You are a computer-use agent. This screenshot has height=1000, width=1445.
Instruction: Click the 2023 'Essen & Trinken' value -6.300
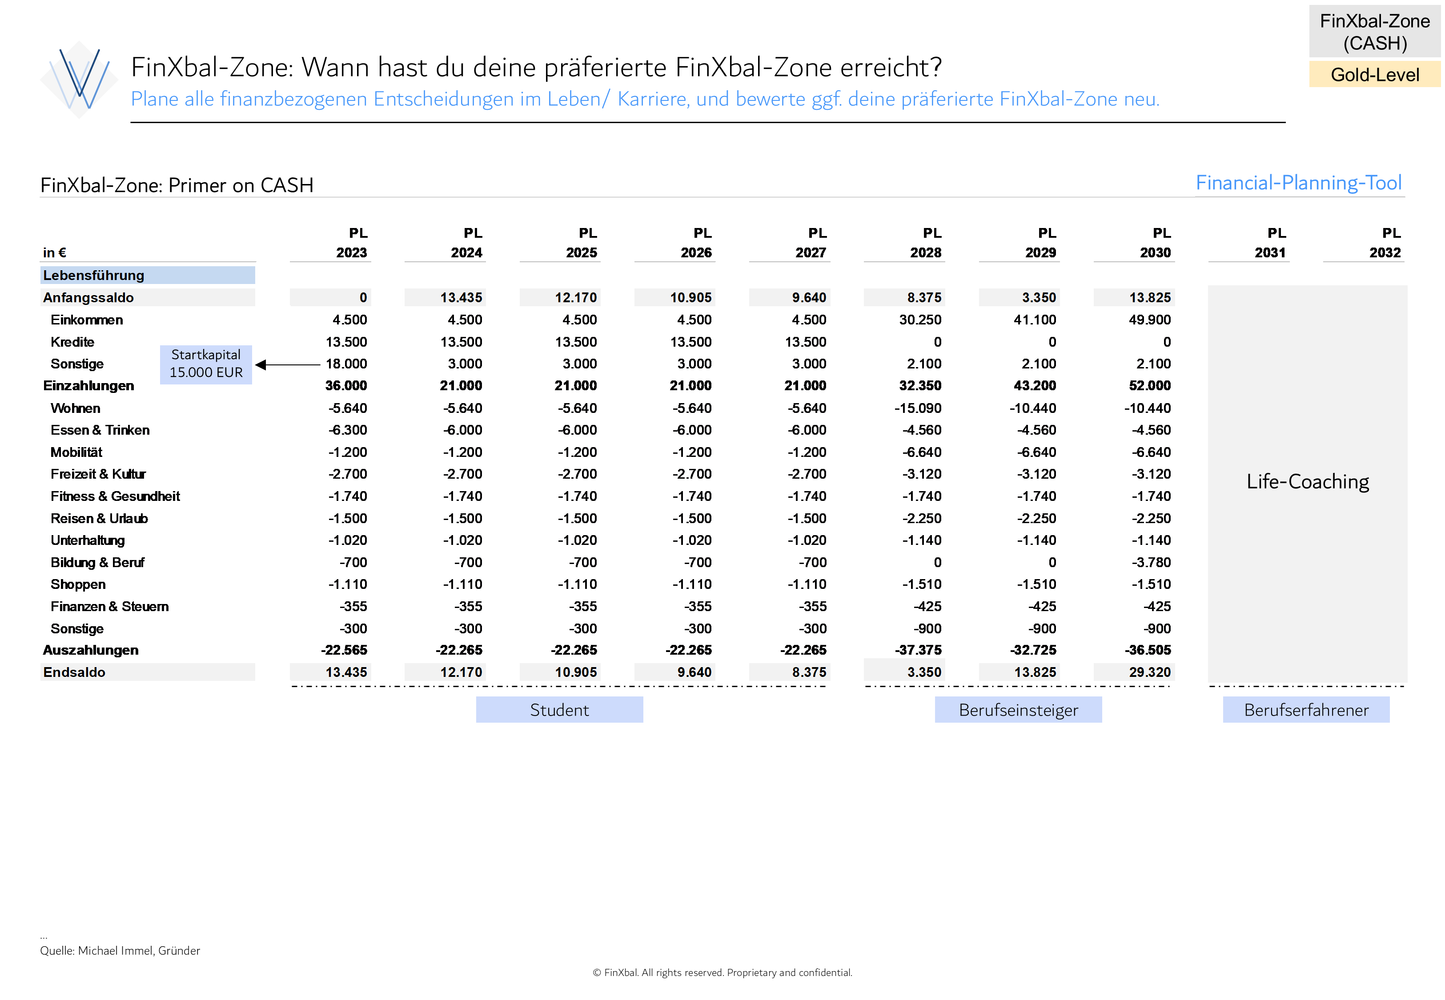[348, 430]
